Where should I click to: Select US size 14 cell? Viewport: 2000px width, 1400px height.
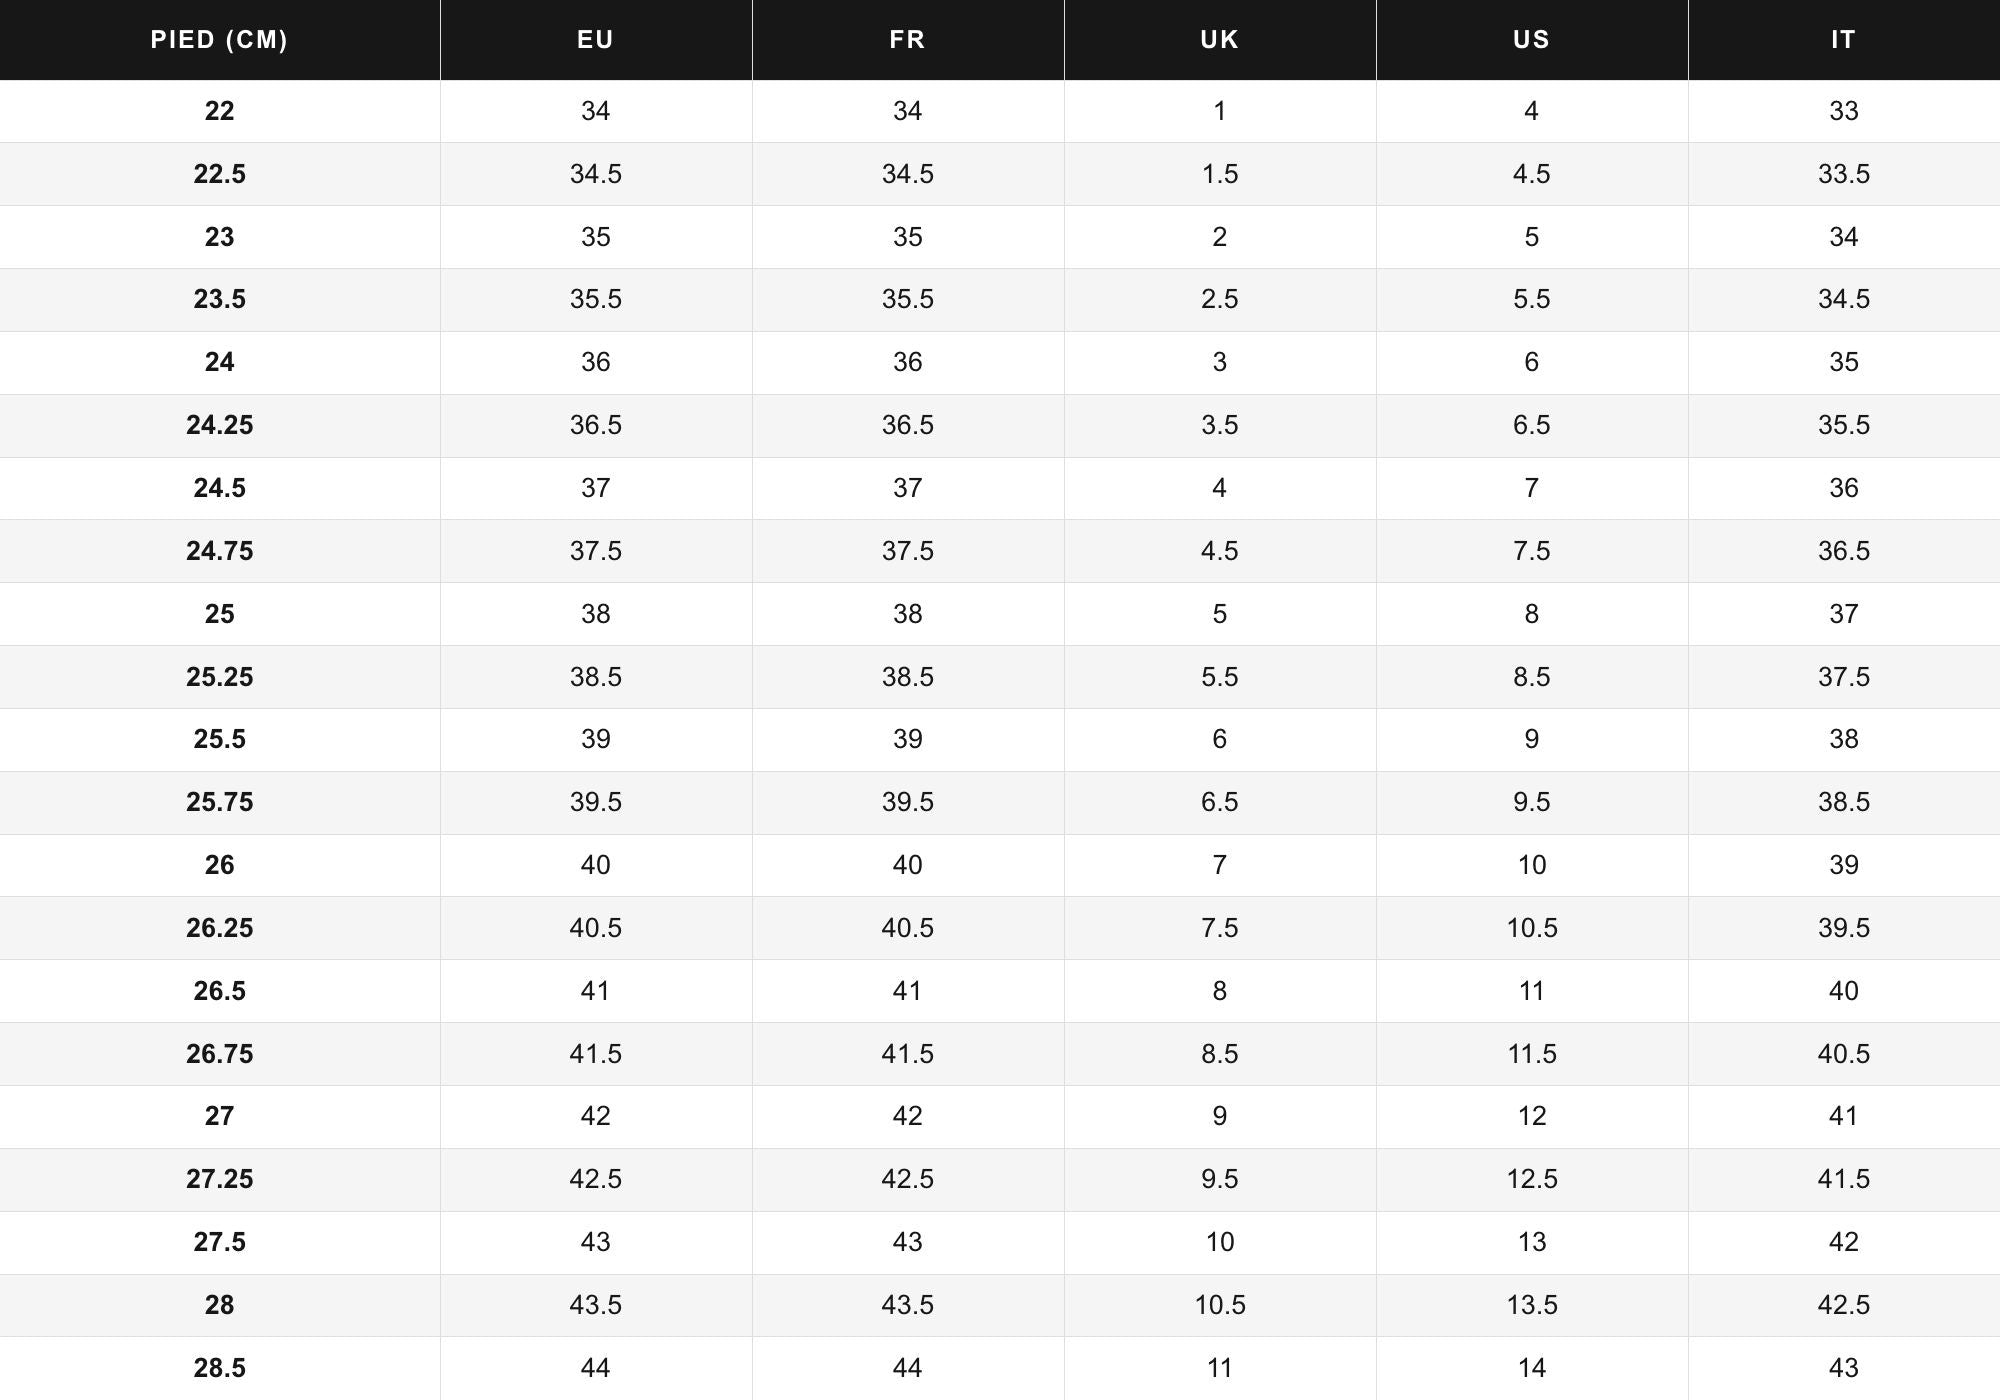point(1532,1368)
